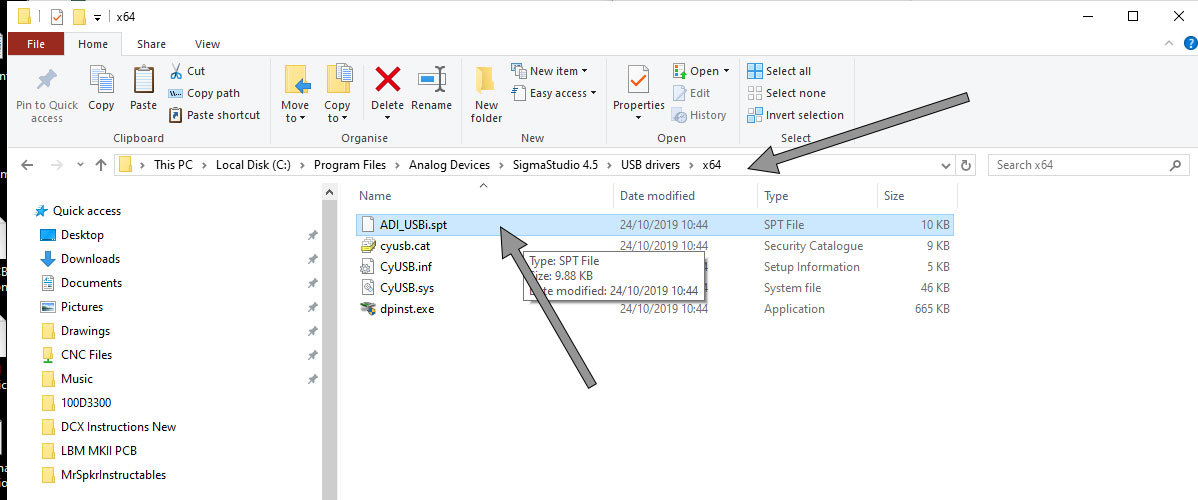
Task: Click Local Disk (C:) breadcrumb
Action: (x=253, y=165)
